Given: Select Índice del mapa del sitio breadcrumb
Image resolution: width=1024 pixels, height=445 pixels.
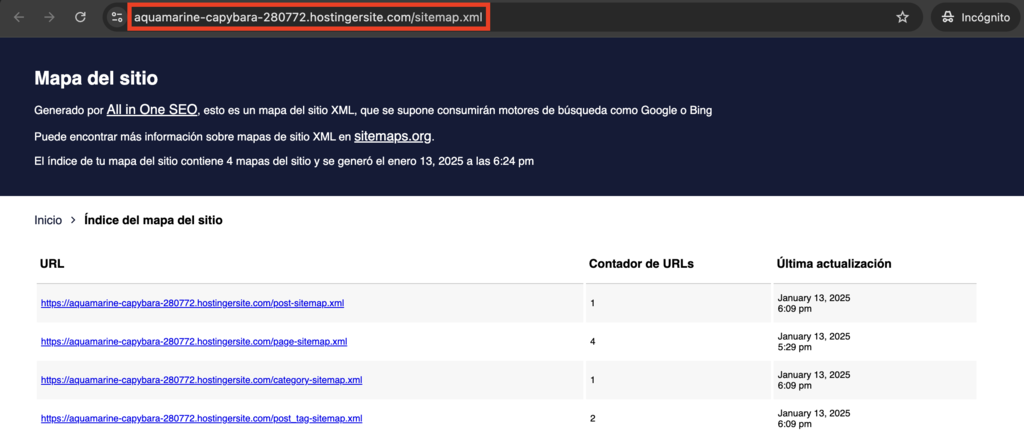Looking at the screenshot, I should (153, 220).
